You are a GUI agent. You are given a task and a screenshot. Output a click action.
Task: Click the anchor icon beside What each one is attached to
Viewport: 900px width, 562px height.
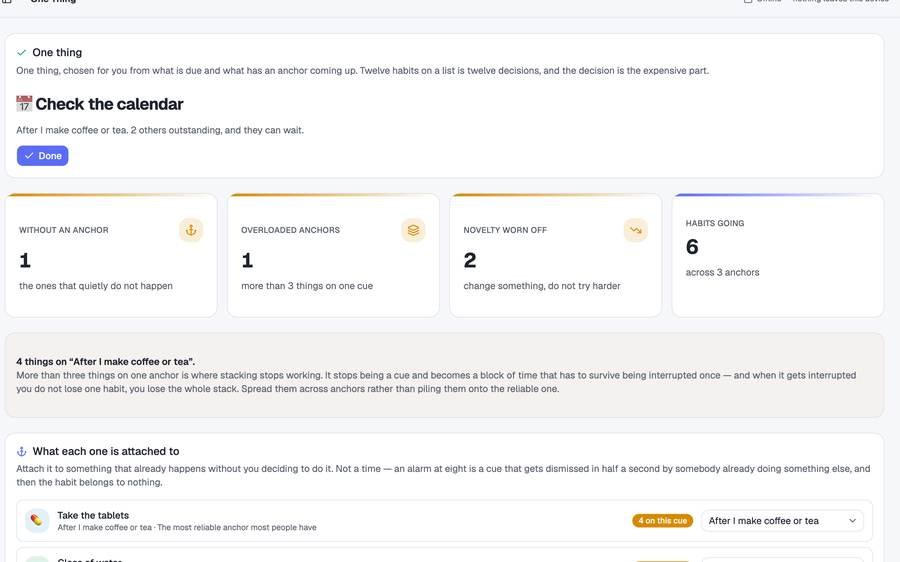[x=21, y=451]
